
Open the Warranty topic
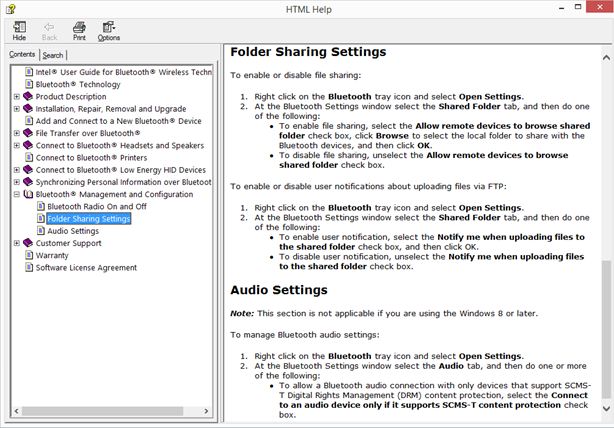point(52,255)
